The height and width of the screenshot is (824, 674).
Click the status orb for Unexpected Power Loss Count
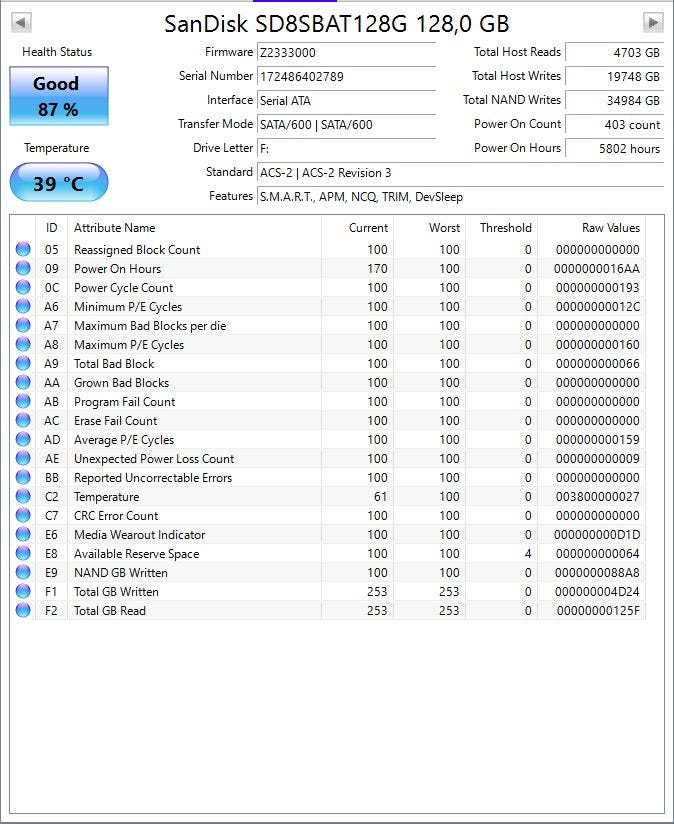click(x=23, y=458)
